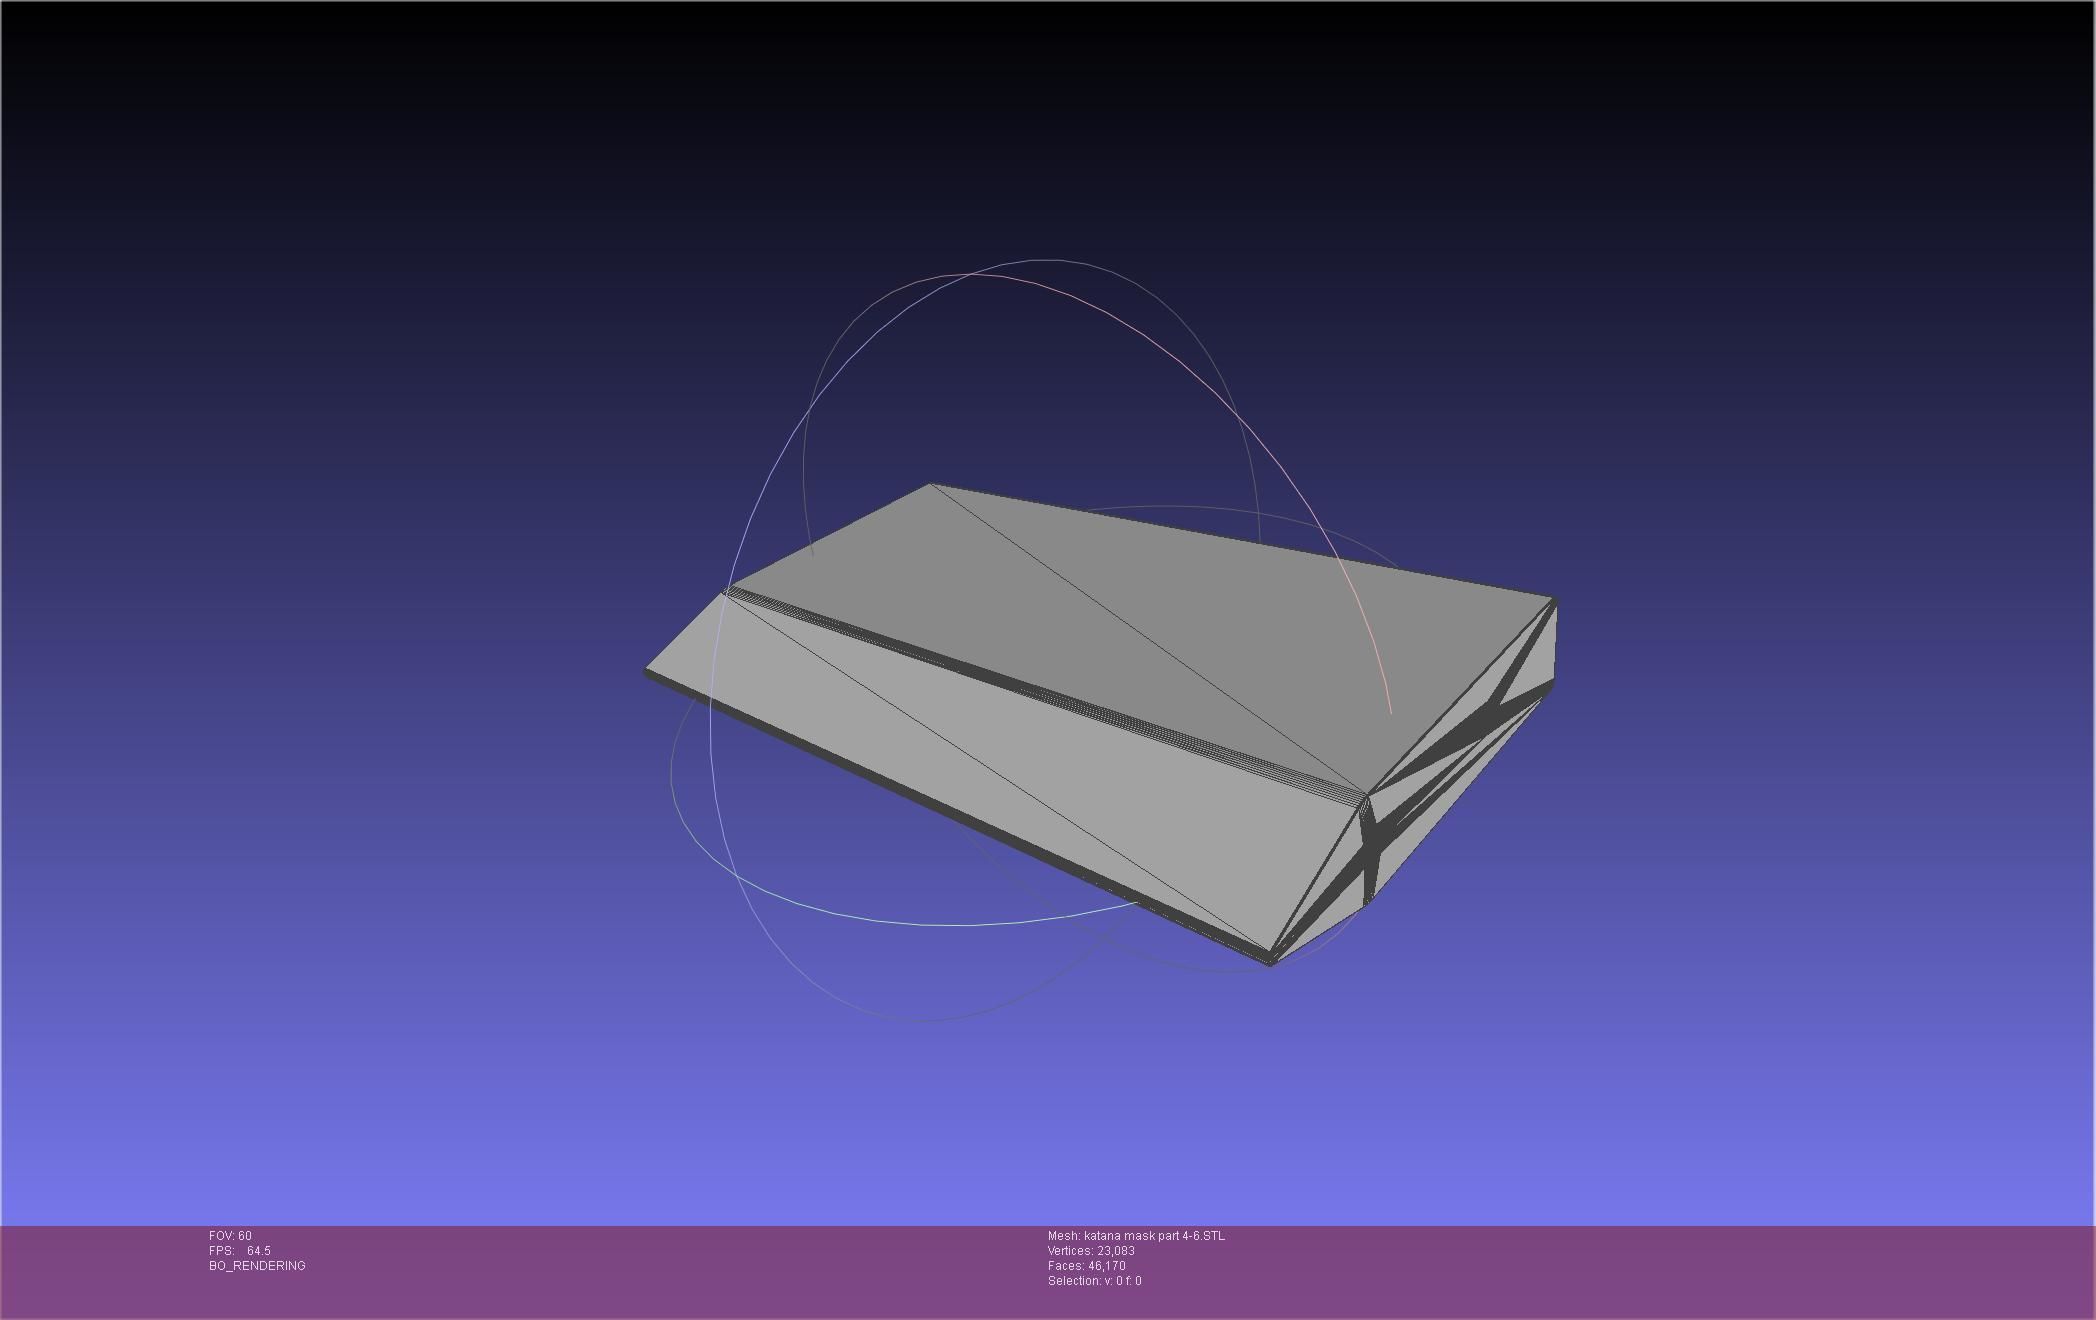Screen dimensions: 2096x1320
Task: Click the 'BO_RENDERING' status label
Action: 257,1266
